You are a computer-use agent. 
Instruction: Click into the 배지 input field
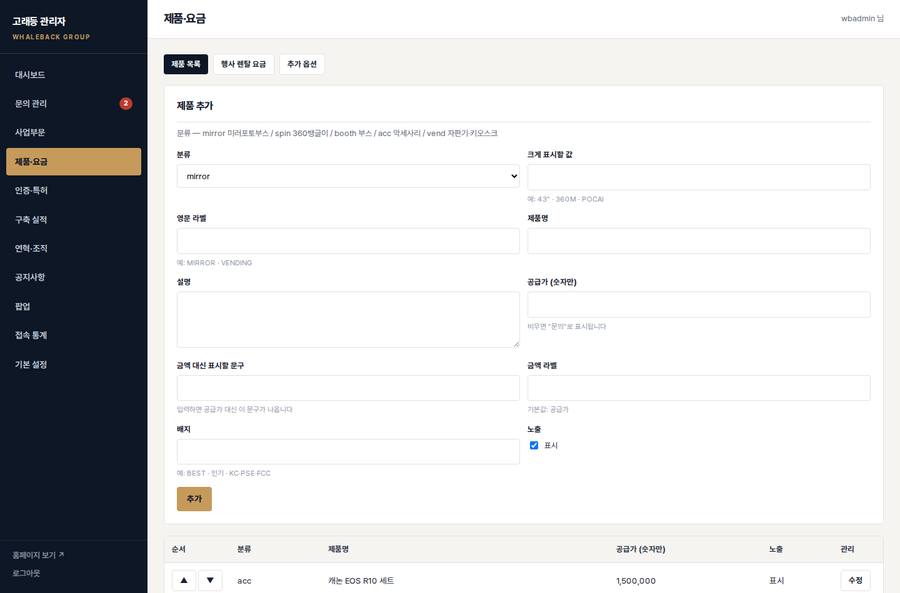[x=348, y=452]
